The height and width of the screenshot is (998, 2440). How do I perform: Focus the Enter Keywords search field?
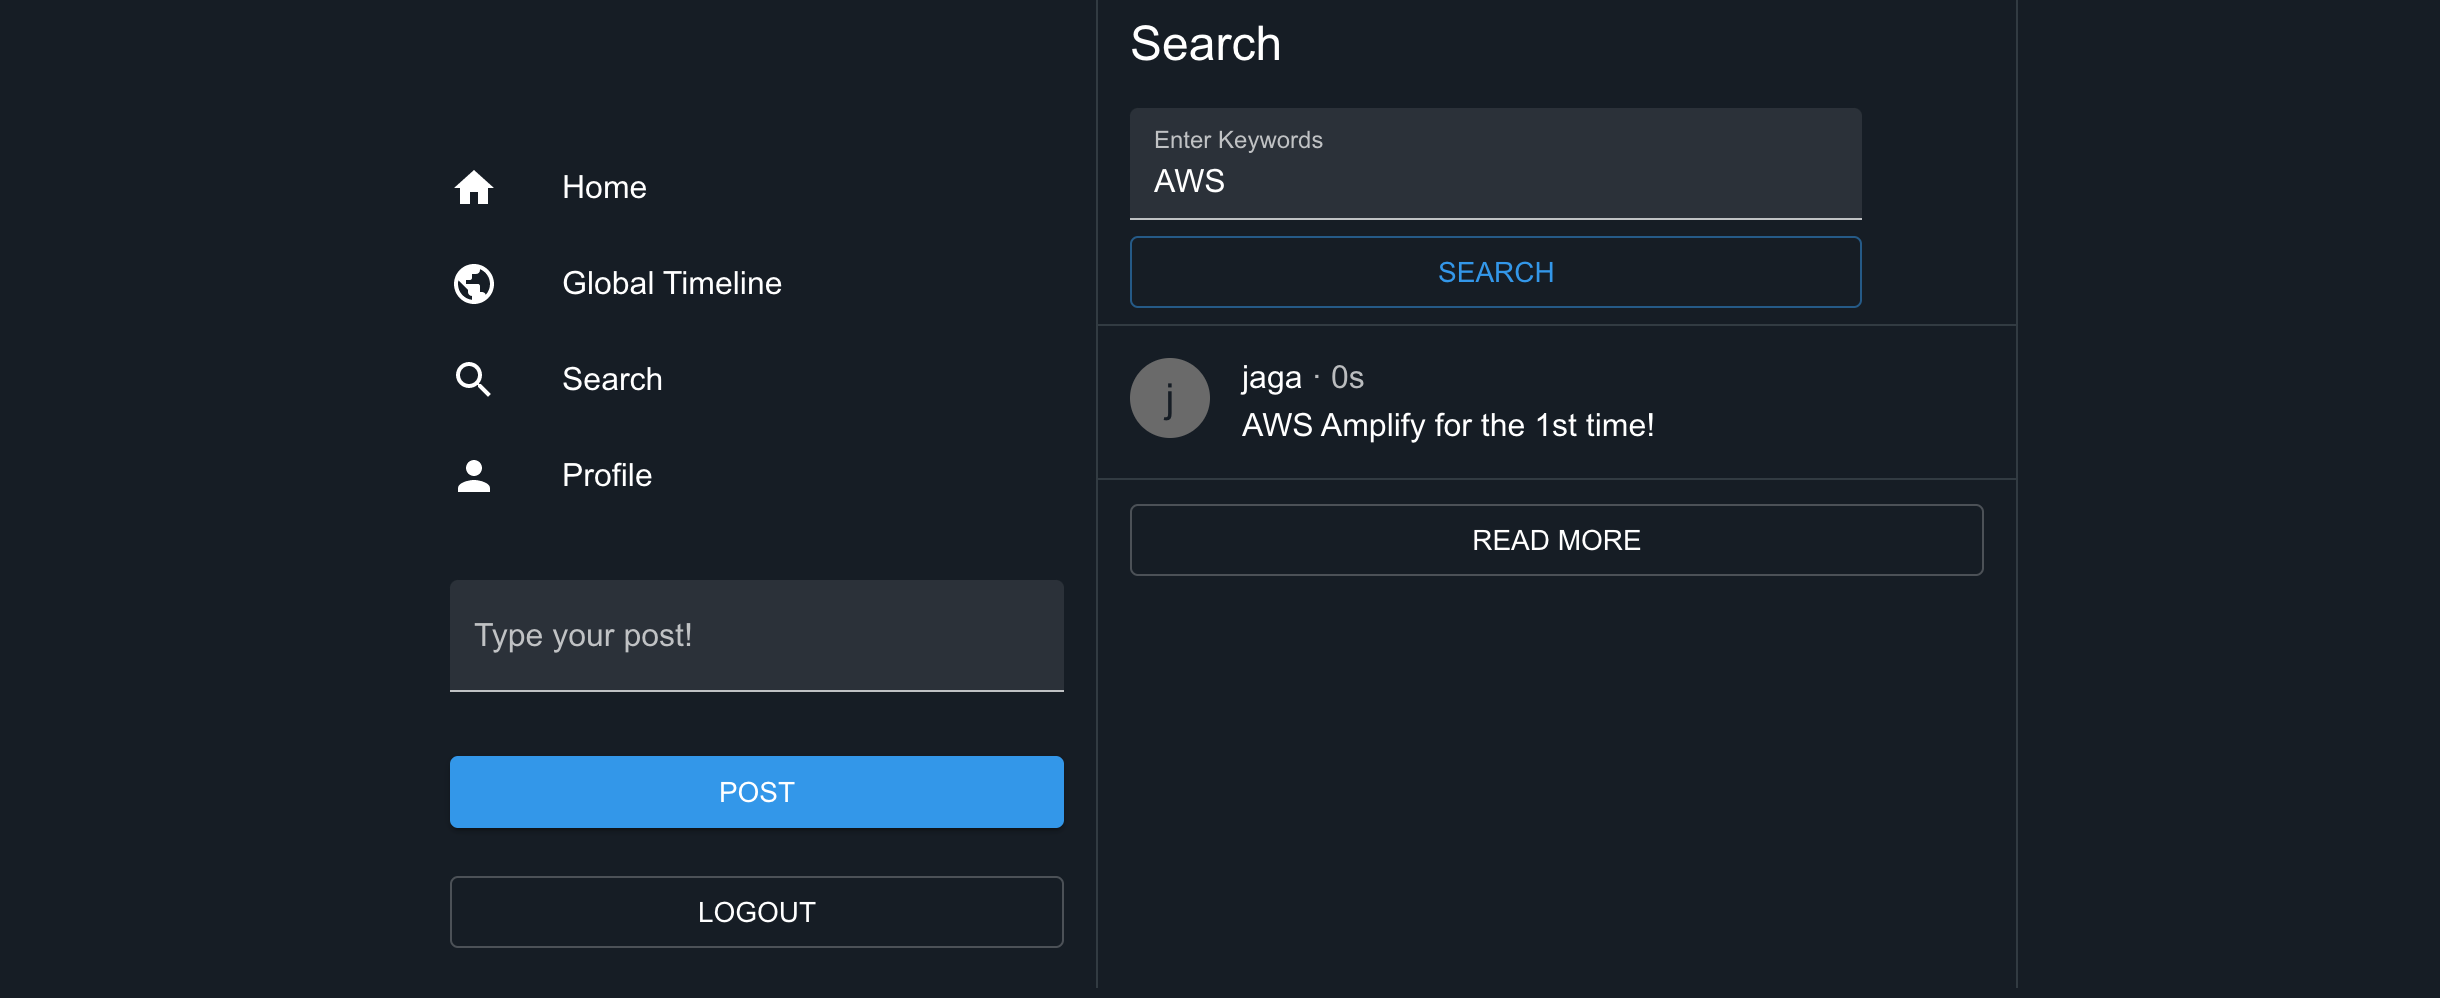1496,164
